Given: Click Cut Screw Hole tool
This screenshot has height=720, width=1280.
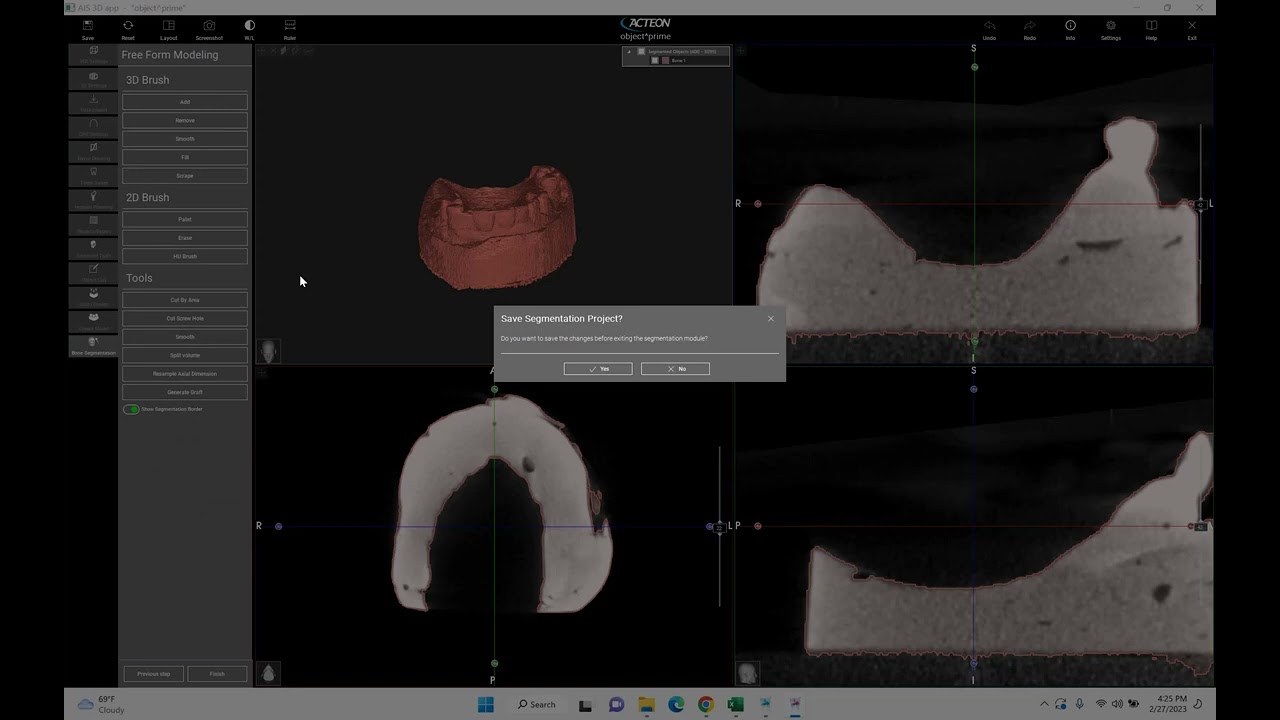Looking at the screenshot, I should point(185,318).
